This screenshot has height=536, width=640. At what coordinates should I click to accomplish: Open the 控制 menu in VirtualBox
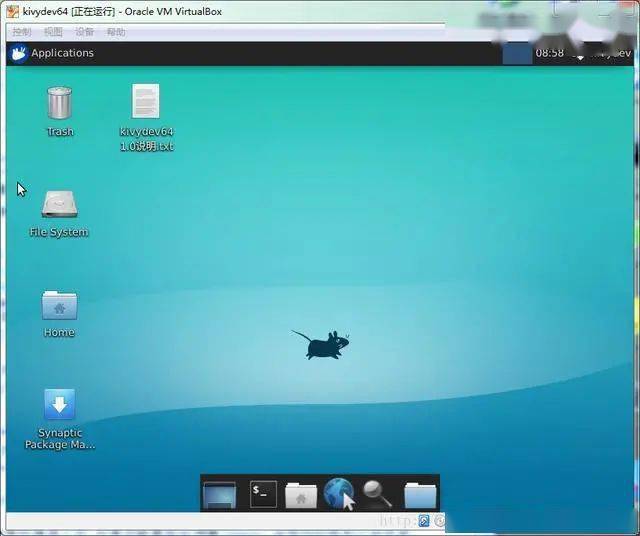point(22,32)
